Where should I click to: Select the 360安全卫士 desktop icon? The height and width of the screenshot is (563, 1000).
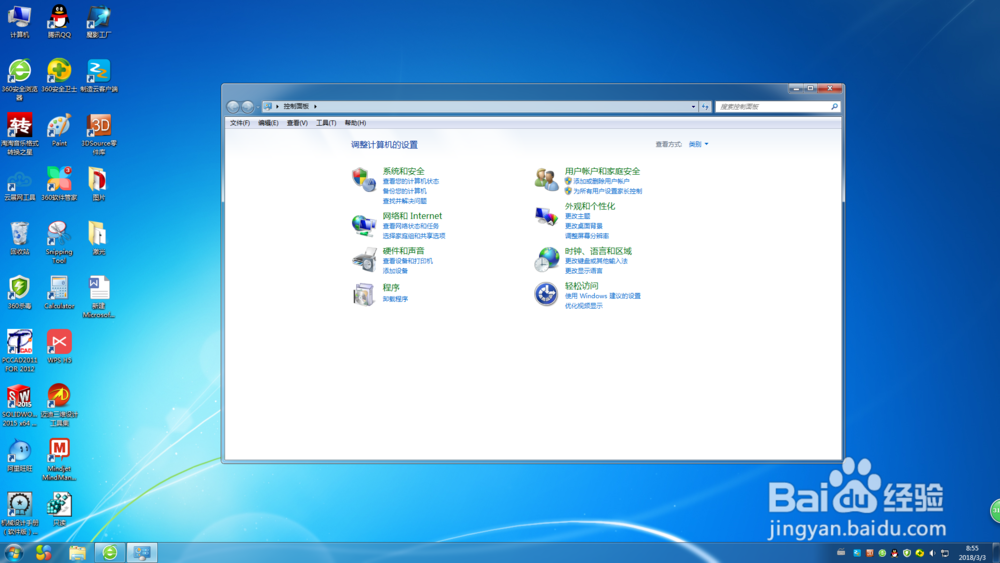[x=59, y=76]
